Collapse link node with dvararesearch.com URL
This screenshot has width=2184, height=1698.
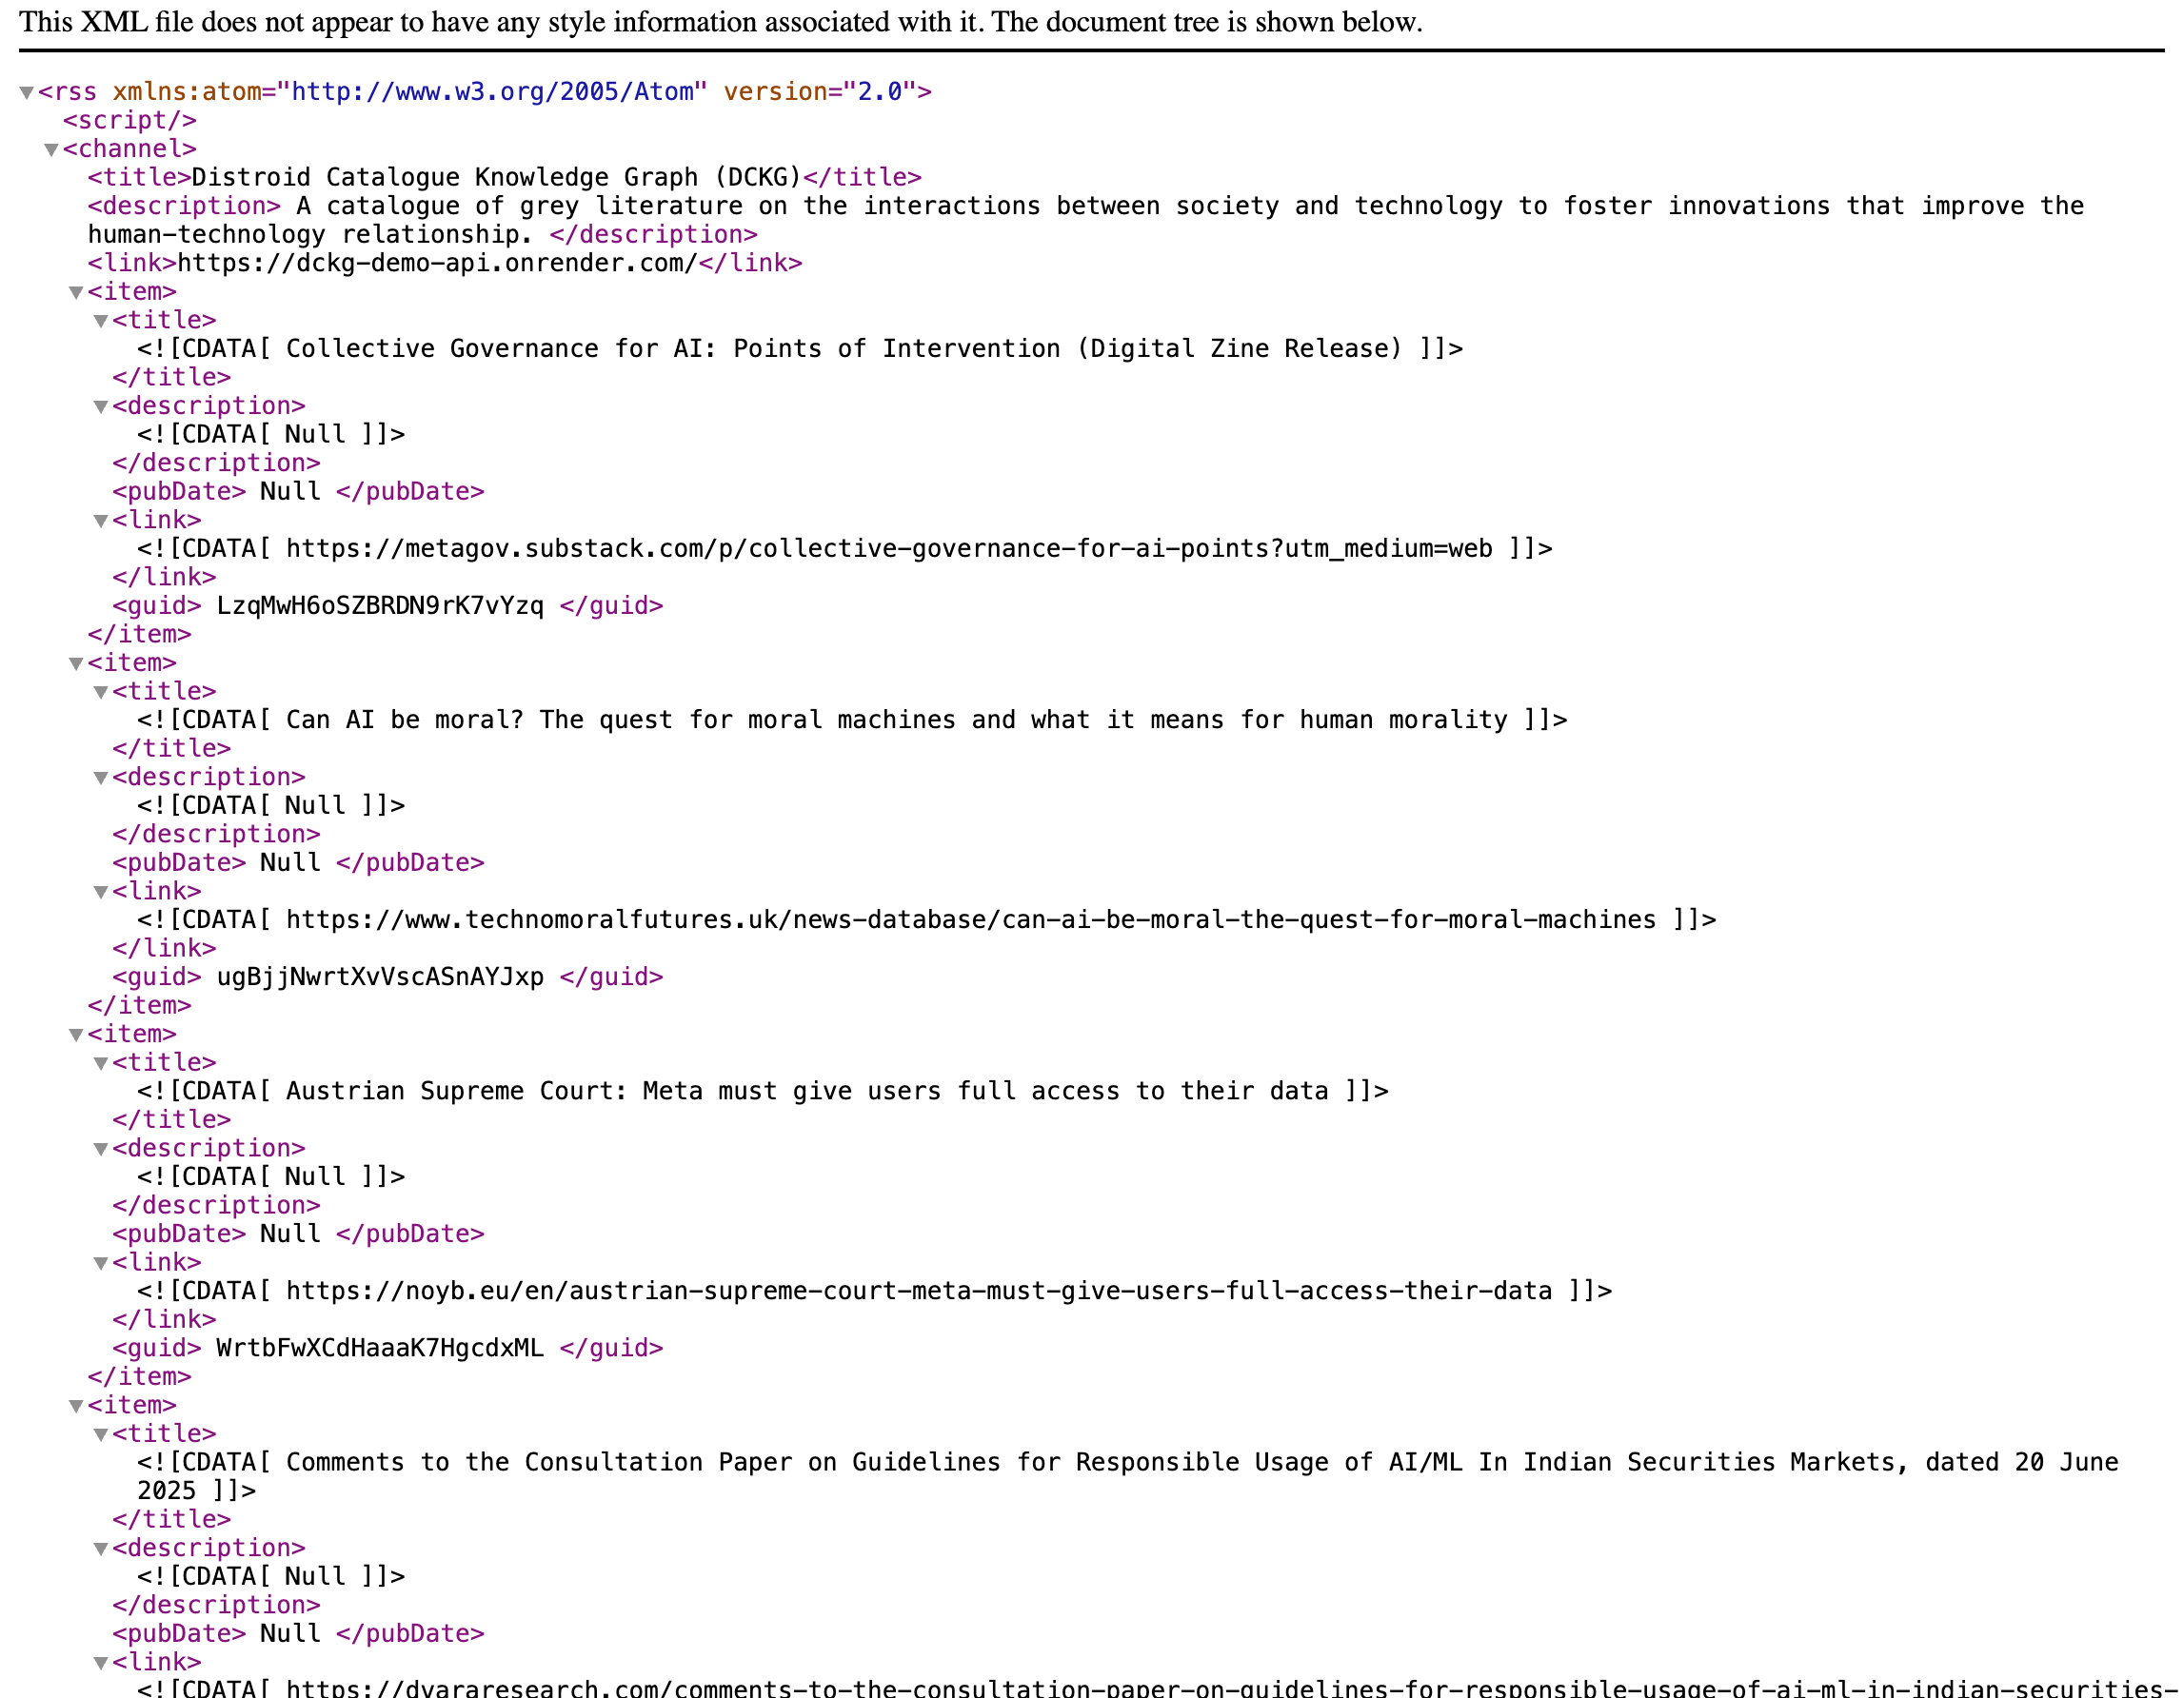point(101,1663)
